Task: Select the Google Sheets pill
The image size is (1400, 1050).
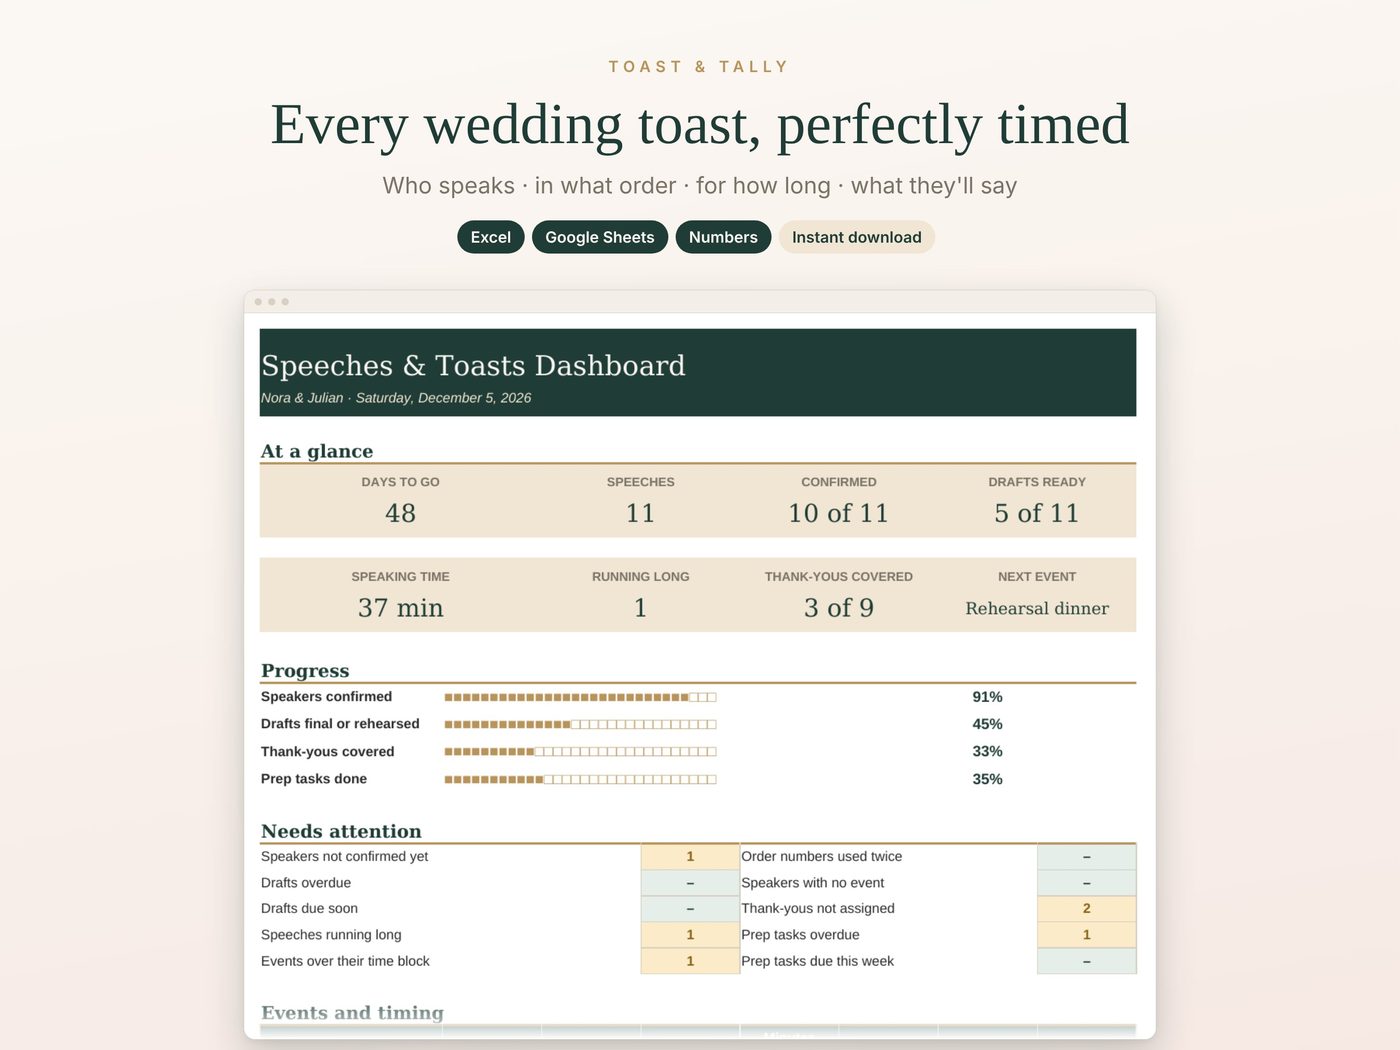Action: click(x=600, y=237)
